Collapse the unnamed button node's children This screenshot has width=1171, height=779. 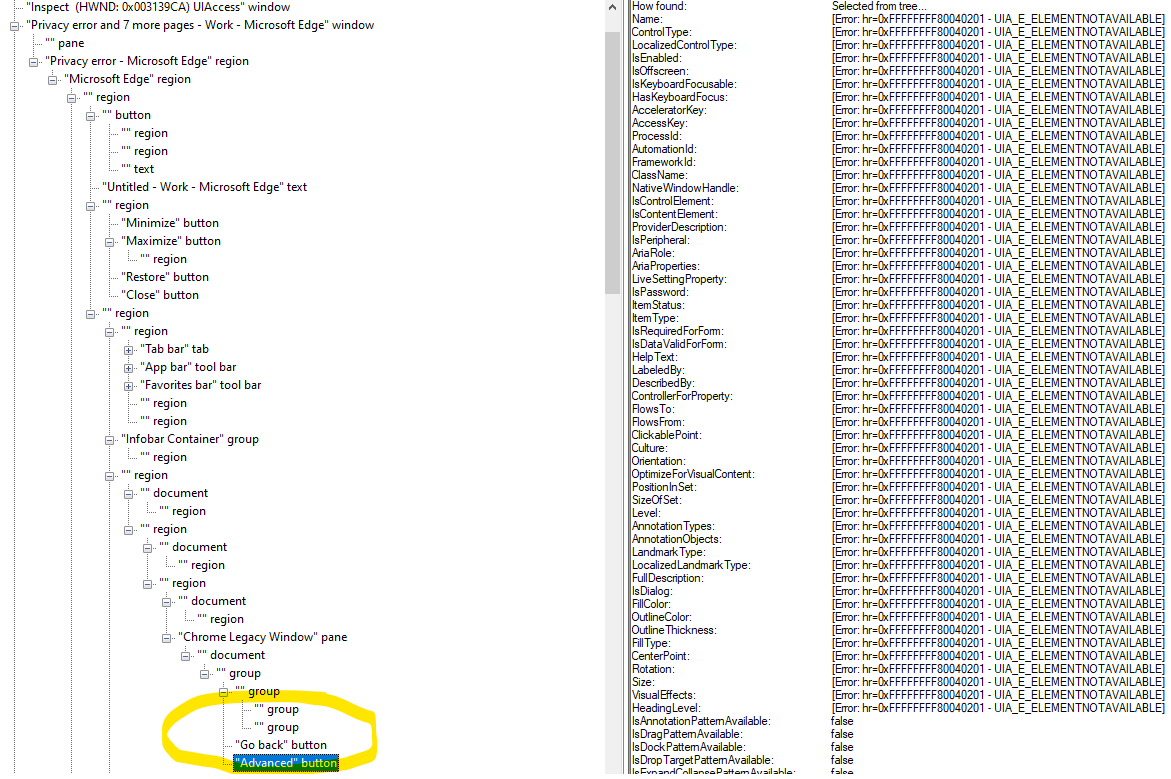90,116
